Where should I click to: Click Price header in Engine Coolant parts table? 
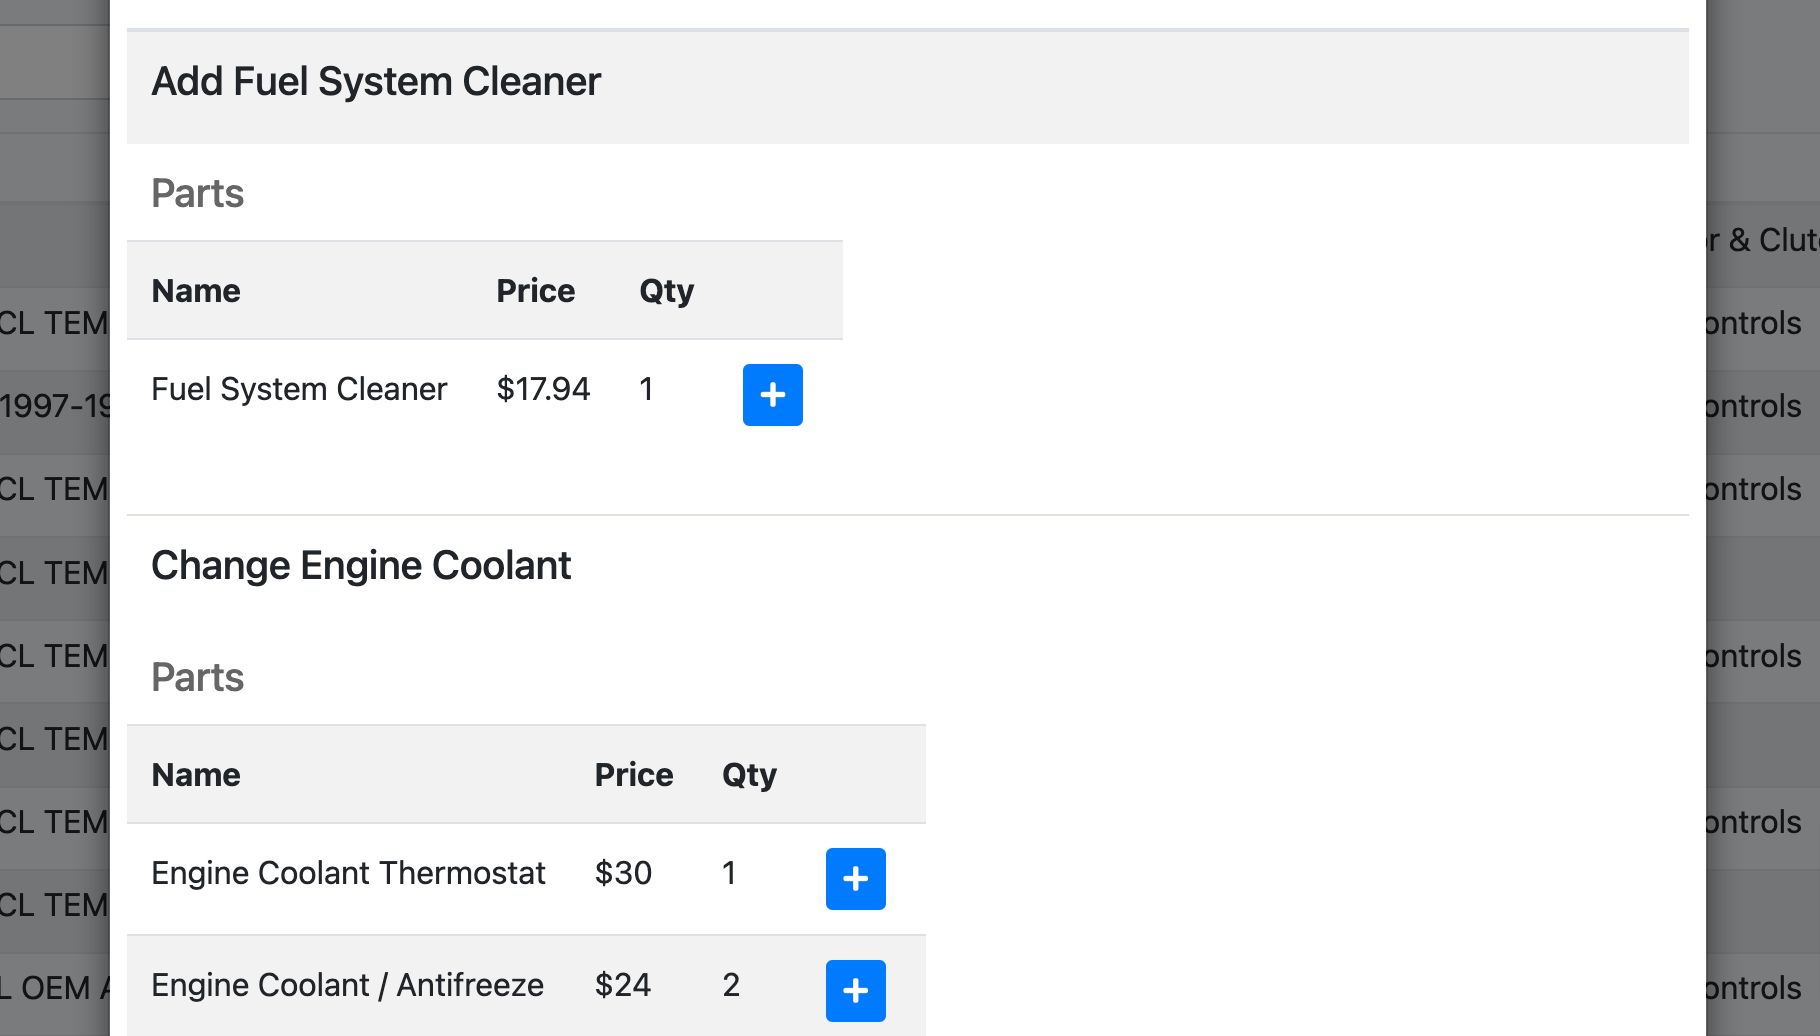[633, 775]
